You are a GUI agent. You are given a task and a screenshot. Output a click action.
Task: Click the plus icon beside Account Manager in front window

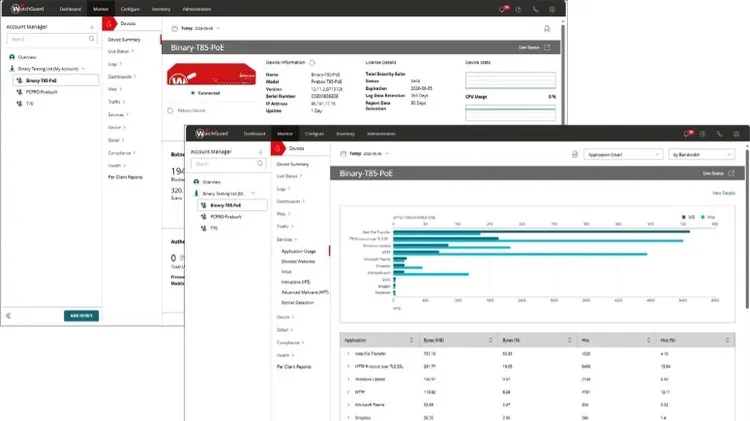click(261, 152)
